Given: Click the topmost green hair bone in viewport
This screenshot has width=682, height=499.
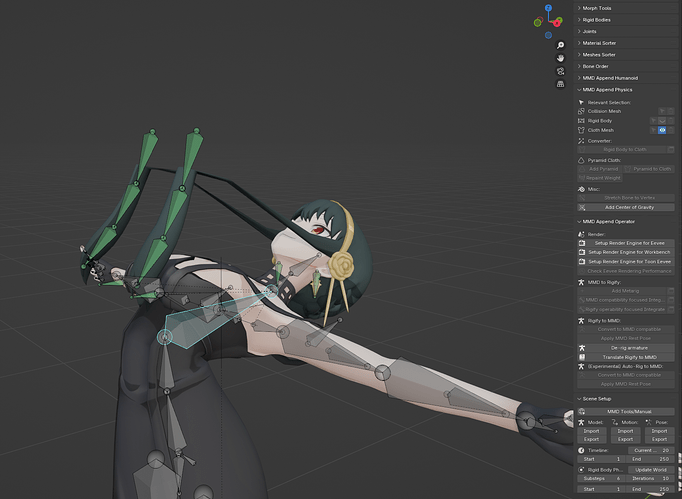Looking at the screenshot, I should (194, 154).
